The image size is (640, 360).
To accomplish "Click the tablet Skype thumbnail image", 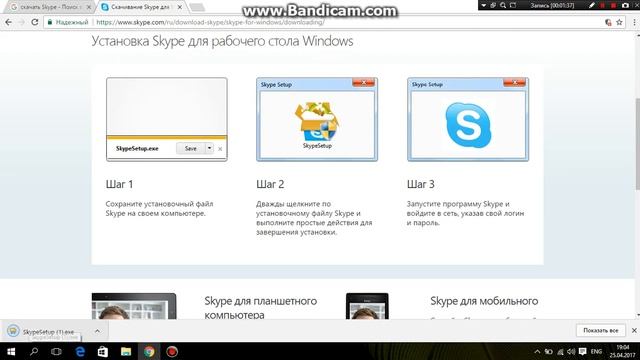I will [134, 306].
